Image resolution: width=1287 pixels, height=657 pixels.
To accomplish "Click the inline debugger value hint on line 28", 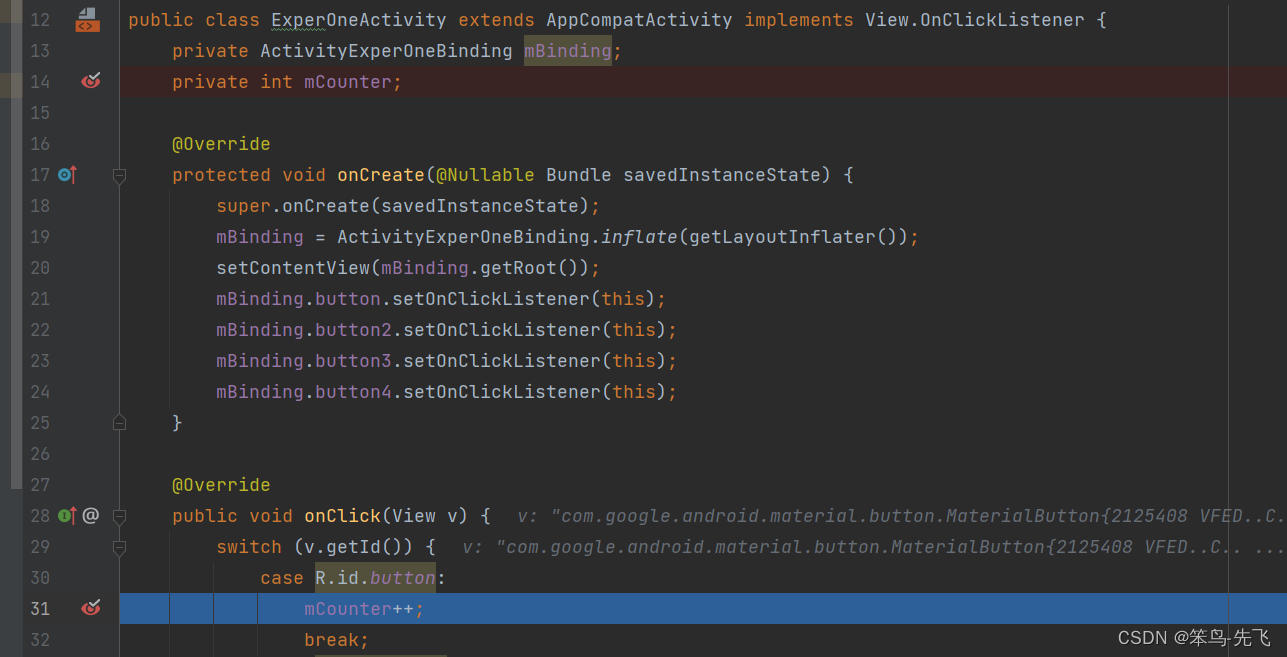I will point(901,516).
